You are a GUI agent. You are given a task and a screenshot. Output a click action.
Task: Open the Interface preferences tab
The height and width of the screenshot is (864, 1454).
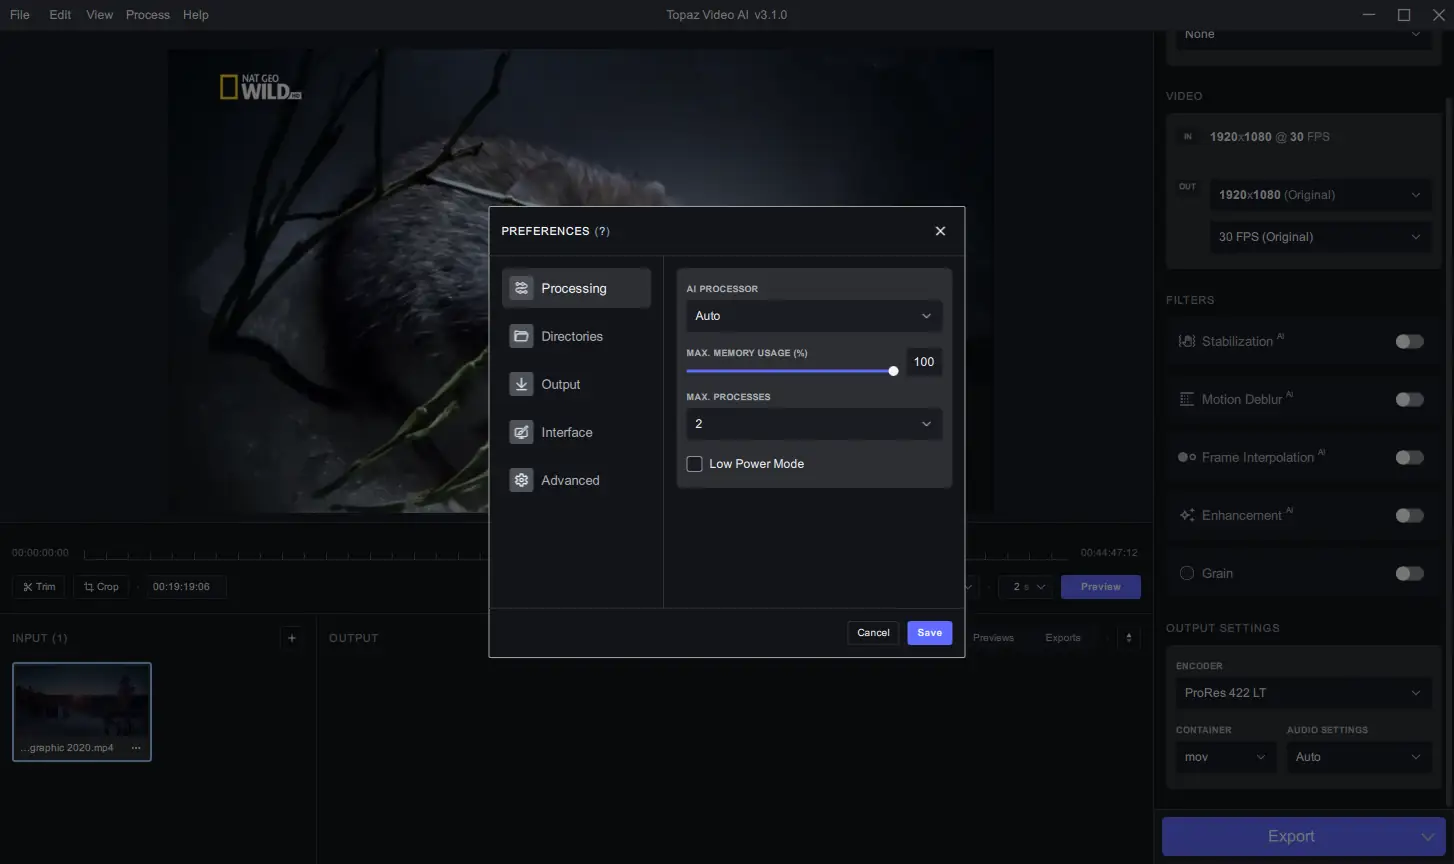(576, 432)
